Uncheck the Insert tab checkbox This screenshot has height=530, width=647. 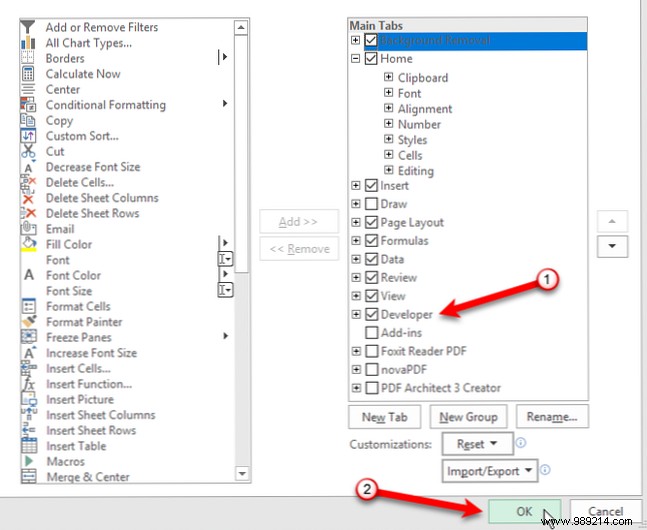(371, 185)
